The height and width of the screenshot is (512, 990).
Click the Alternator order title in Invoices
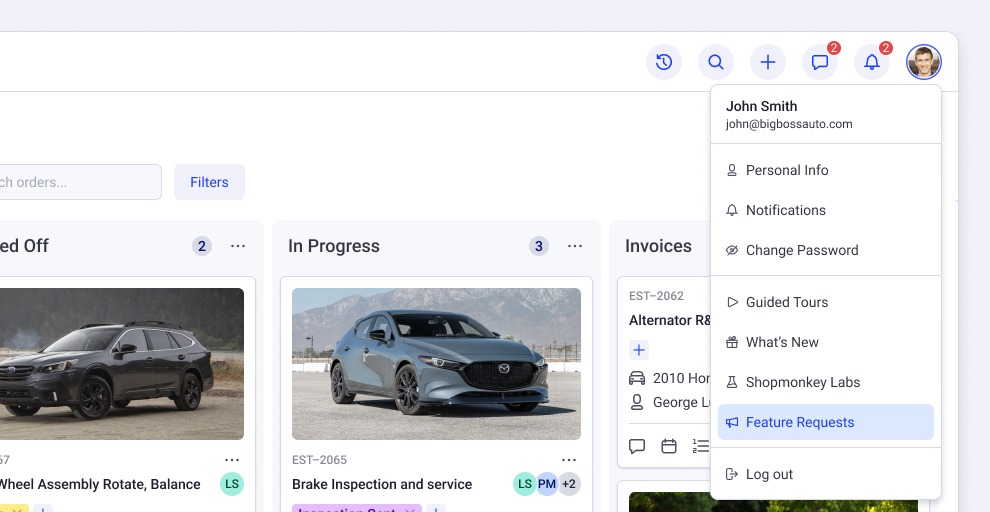pos(669,320)
